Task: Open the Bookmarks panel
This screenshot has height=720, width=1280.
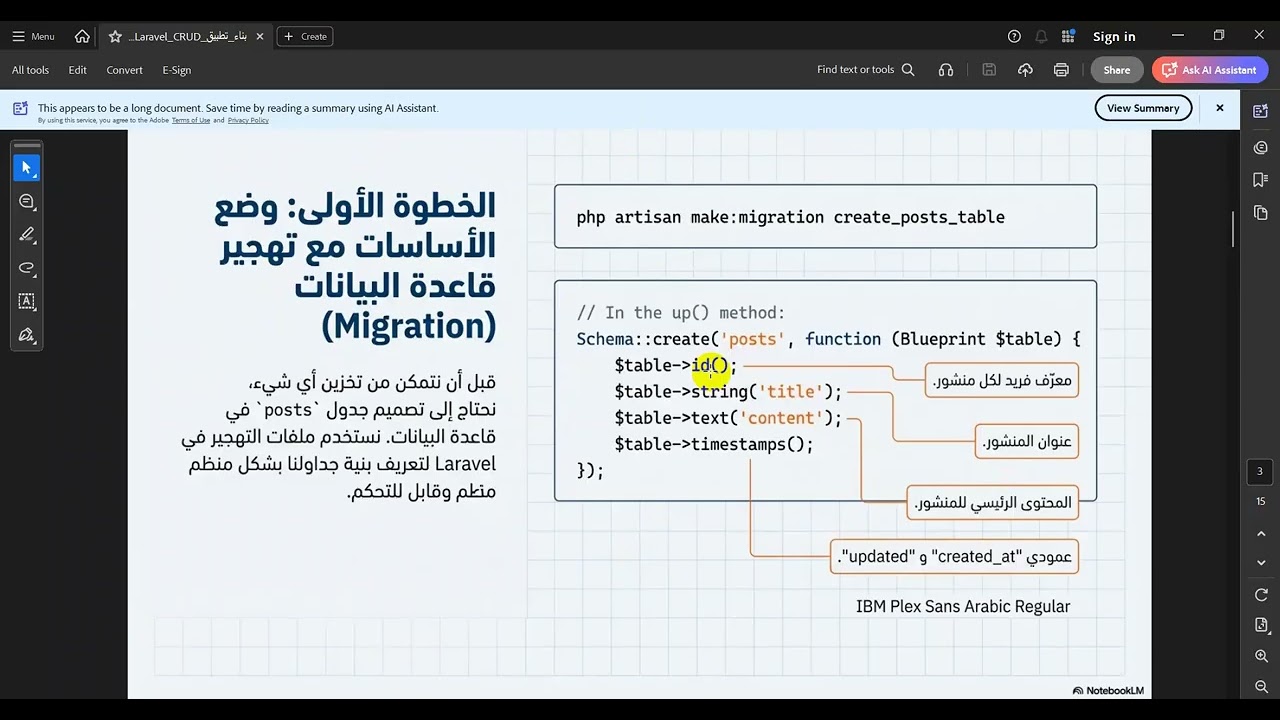Action: [1260, 180]
